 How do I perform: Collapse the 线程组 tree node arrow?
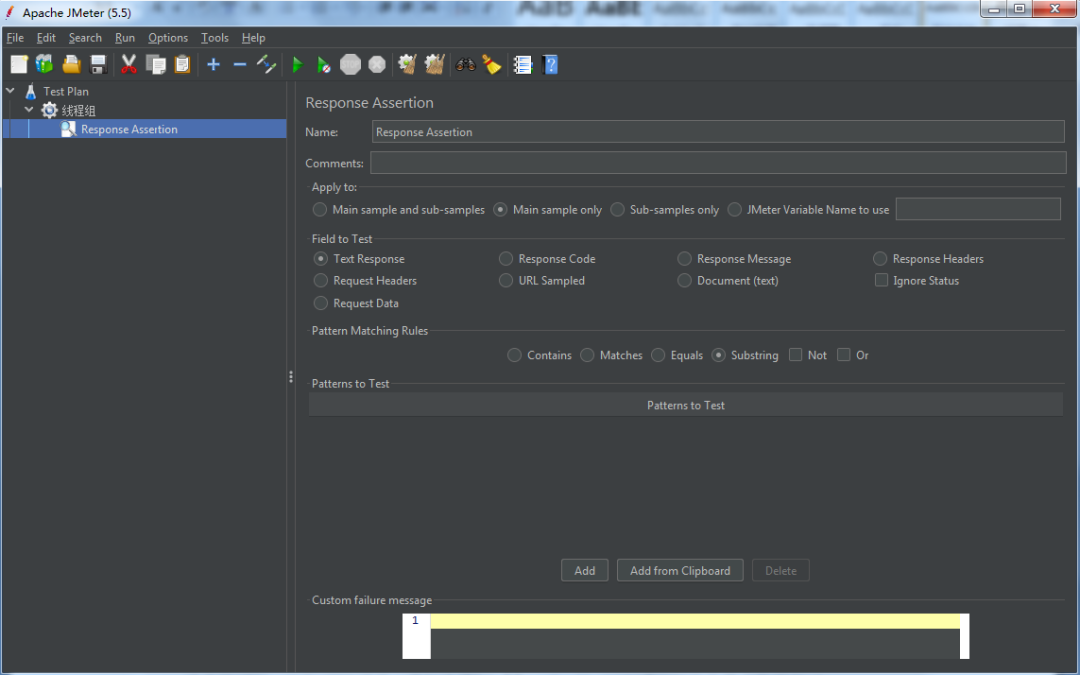29,110
